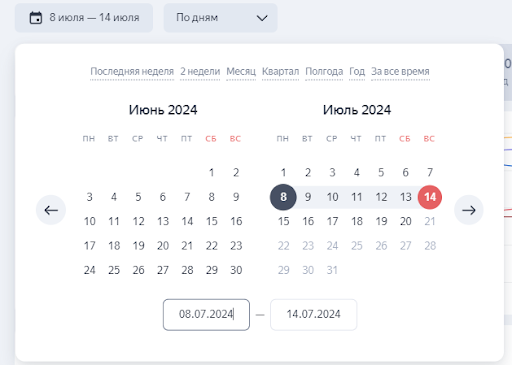Pick June 15 in the calendar

(212, 221)
